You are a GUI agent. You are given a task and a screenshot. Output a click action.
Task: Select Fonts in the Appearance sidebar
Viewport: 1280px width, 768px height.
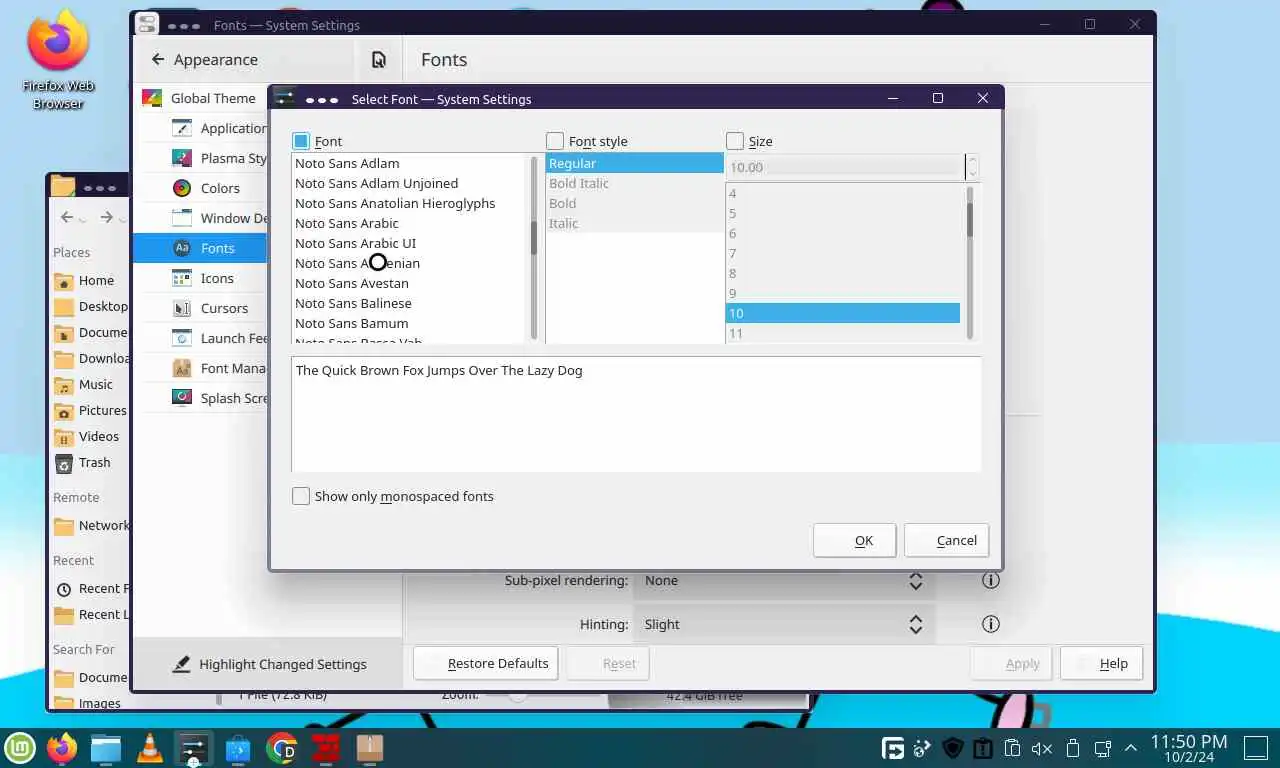tap(200, 248)
